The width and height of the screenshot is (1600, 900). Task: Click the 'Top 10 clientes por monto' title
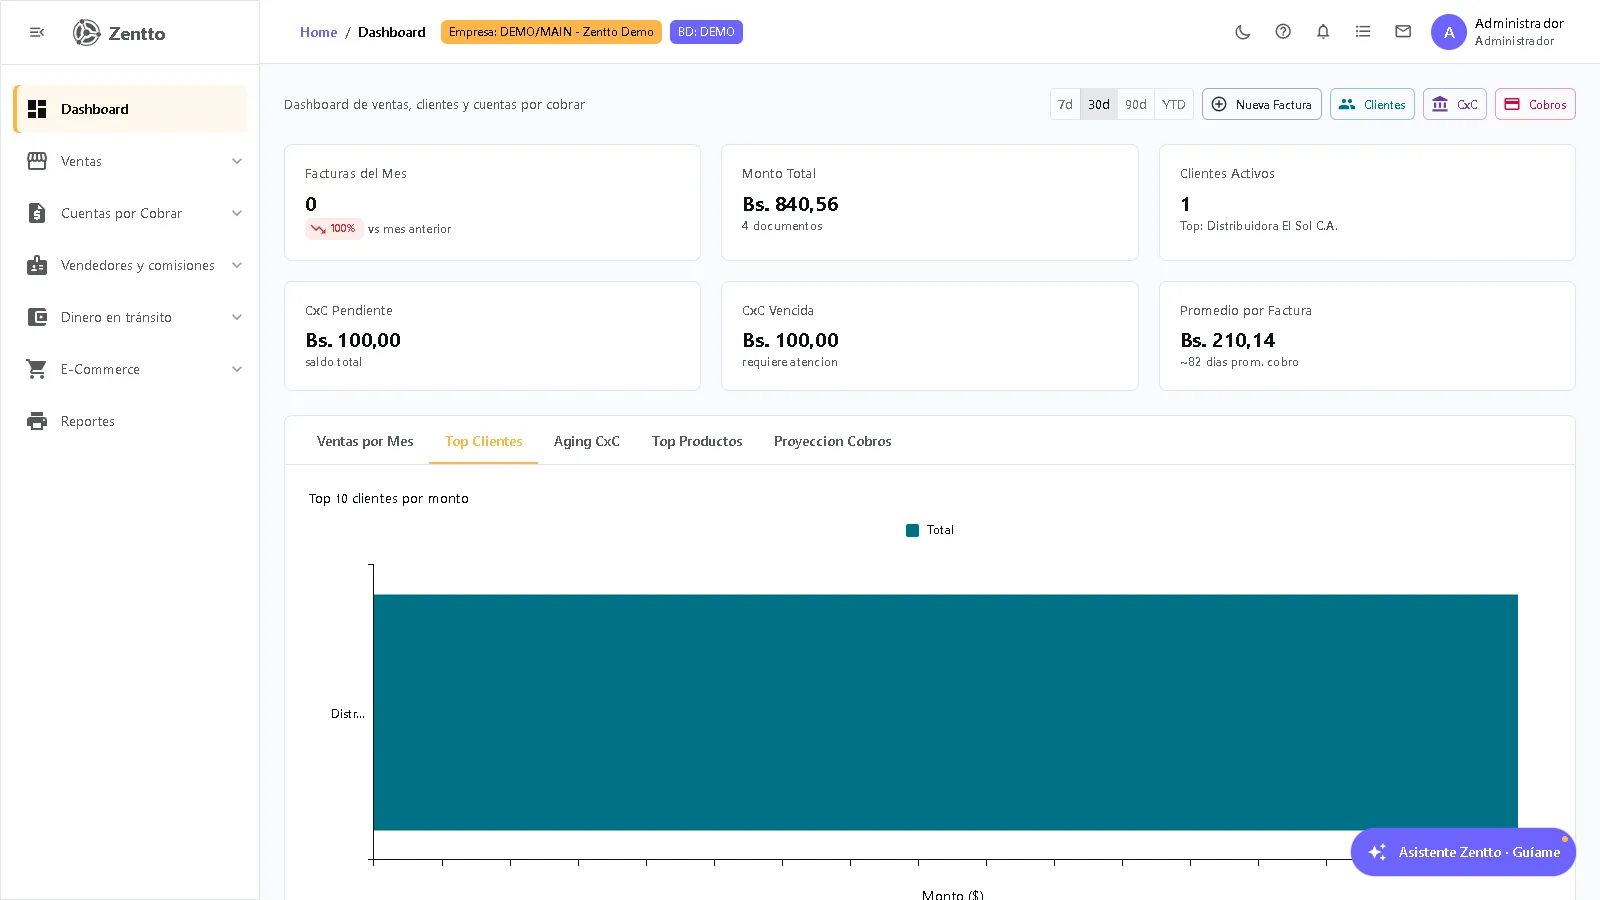click(389, 498)
